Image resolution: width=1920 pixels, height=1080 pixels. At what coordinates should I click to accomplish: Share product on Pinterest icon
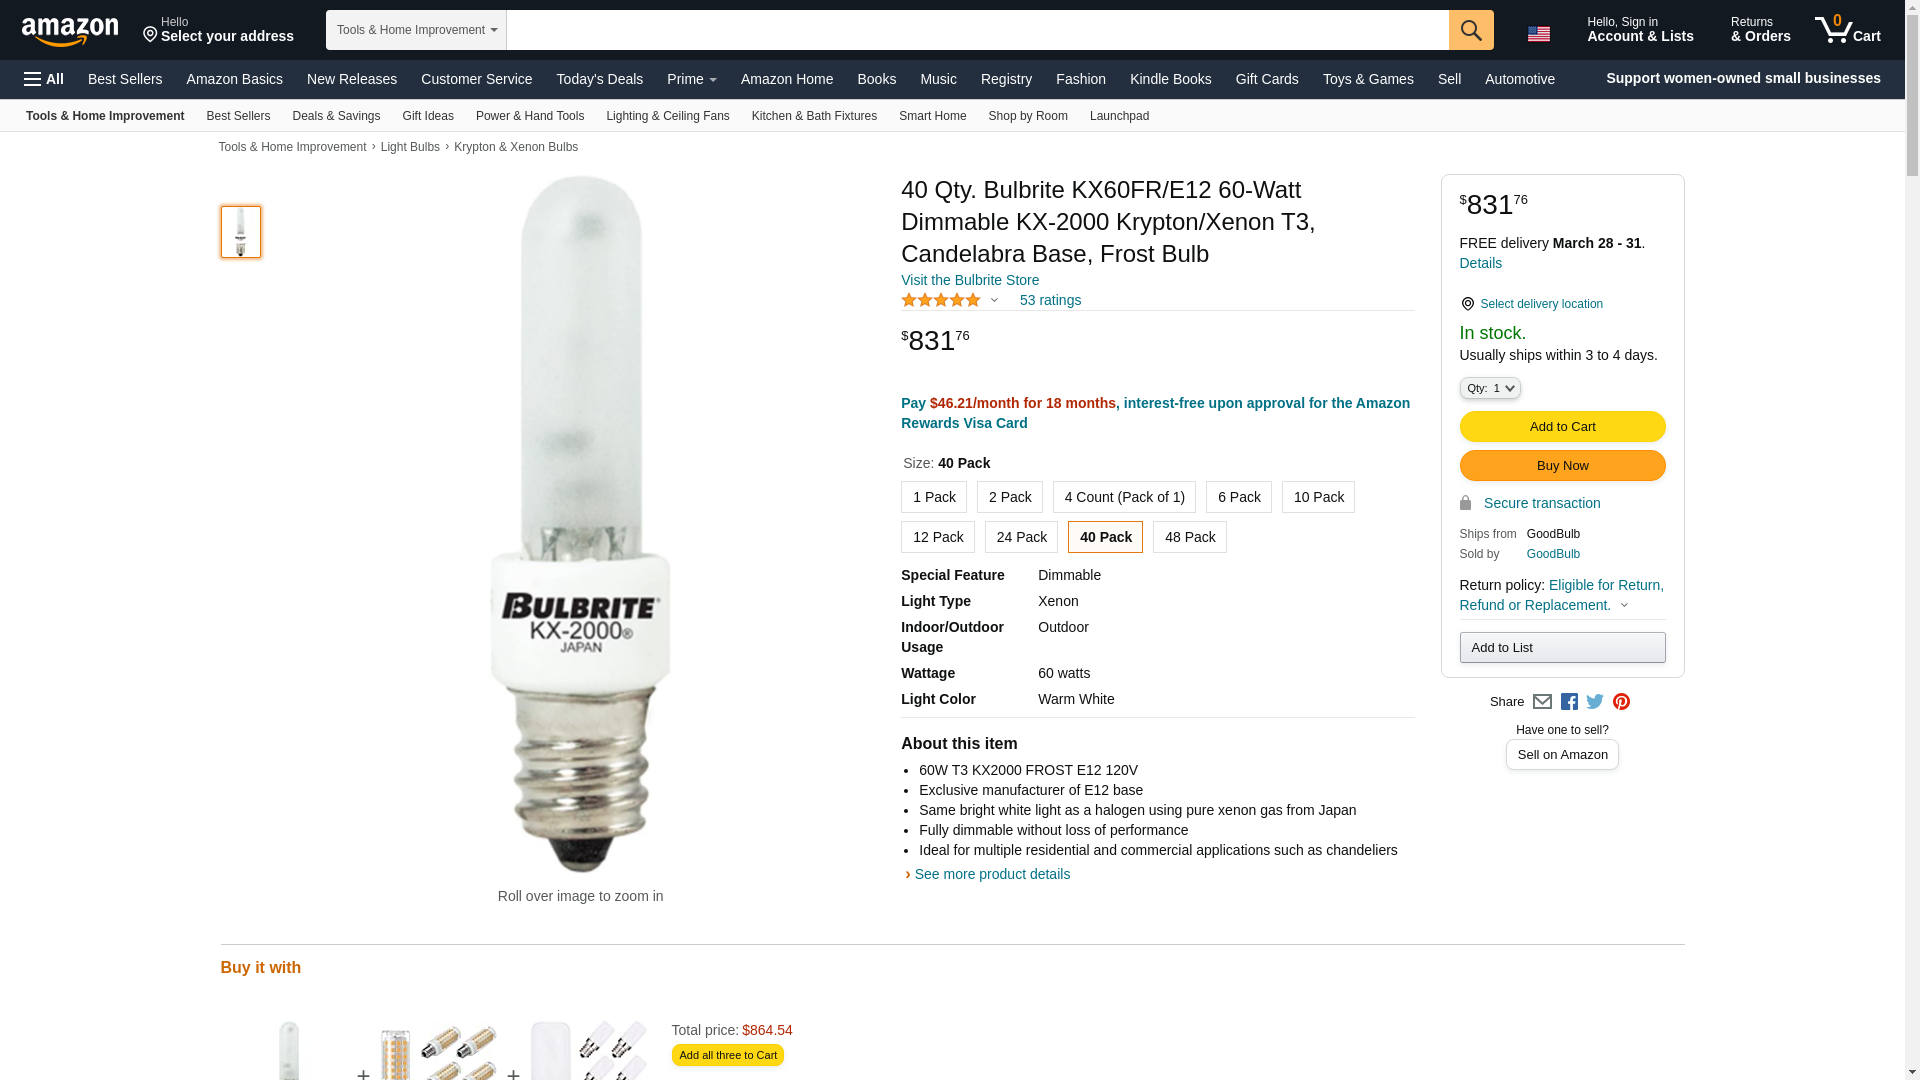coord(1621,702)
